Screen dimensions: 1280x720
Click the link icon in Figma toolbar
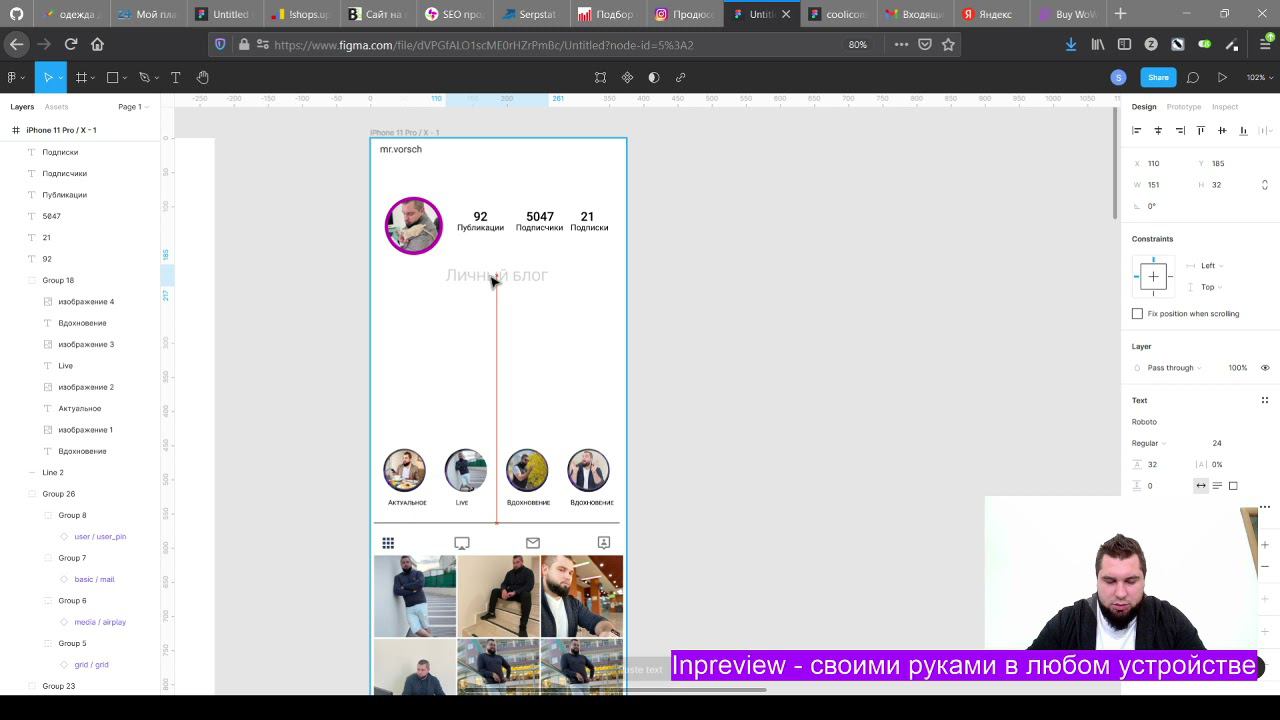pyautogui.click(x=681, y=77)
